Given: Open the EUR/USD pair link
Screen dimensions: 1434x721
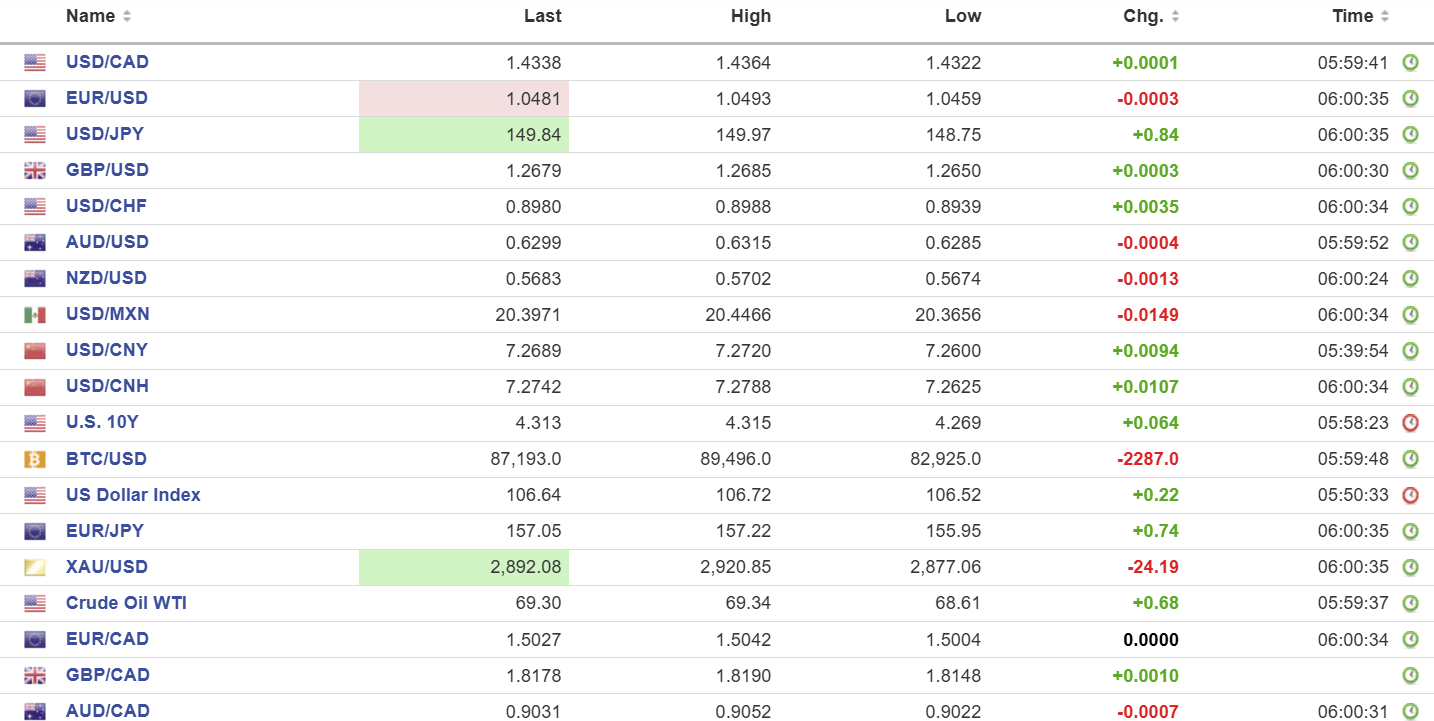Looking at the screenshot, I should [x=106, y=98].
